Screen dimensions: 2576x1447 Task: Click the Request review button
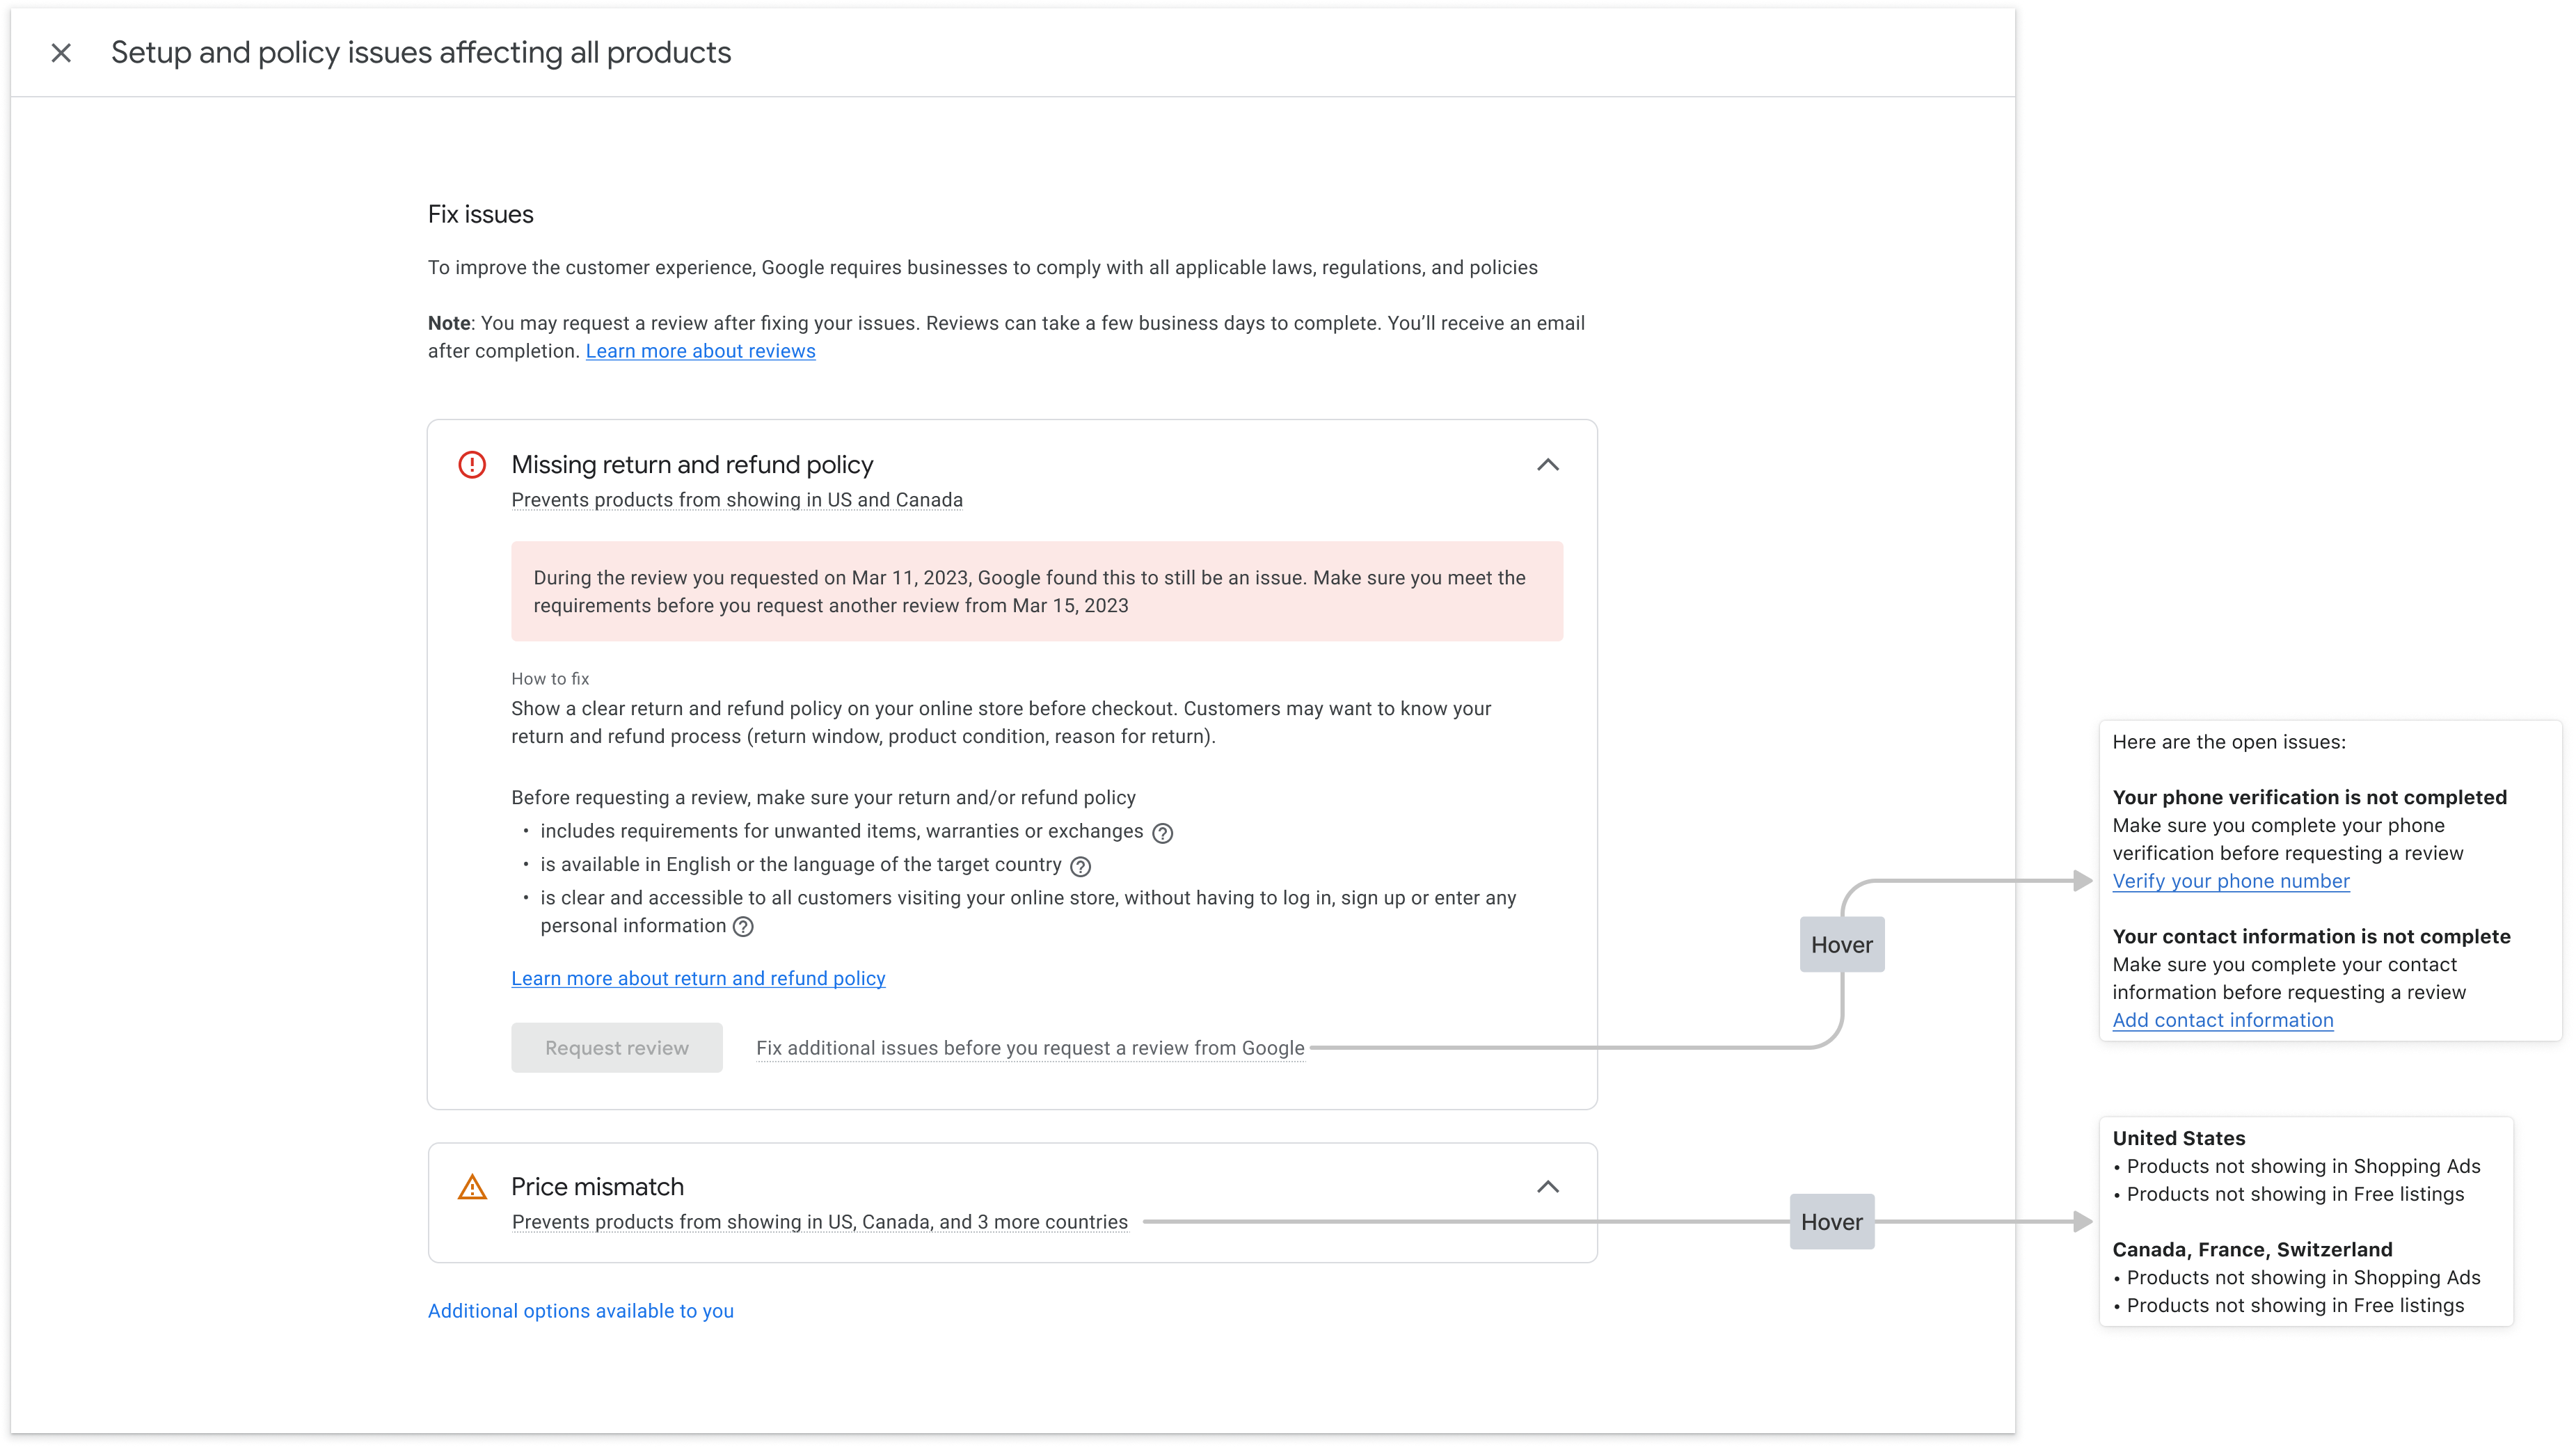pos(616,1047)
